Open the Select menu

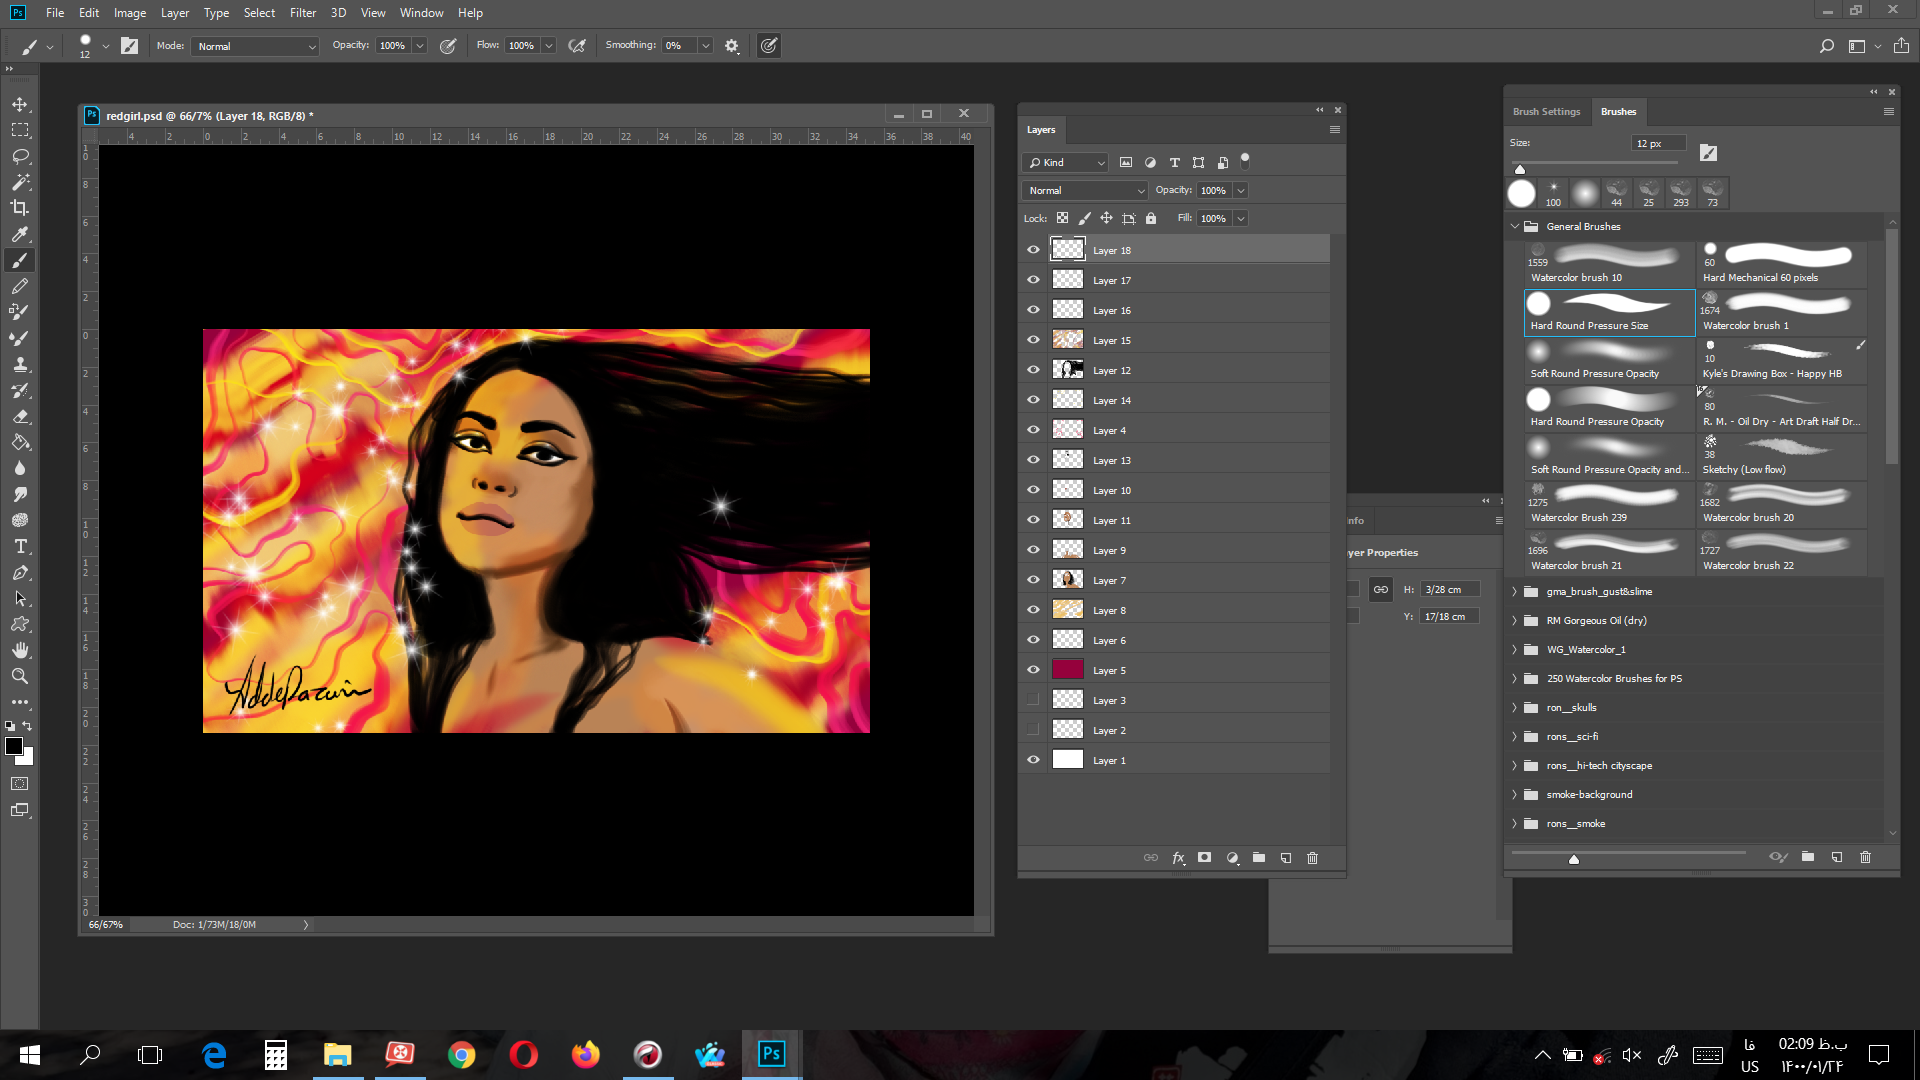pyautogui.click(x=259, y=13)
